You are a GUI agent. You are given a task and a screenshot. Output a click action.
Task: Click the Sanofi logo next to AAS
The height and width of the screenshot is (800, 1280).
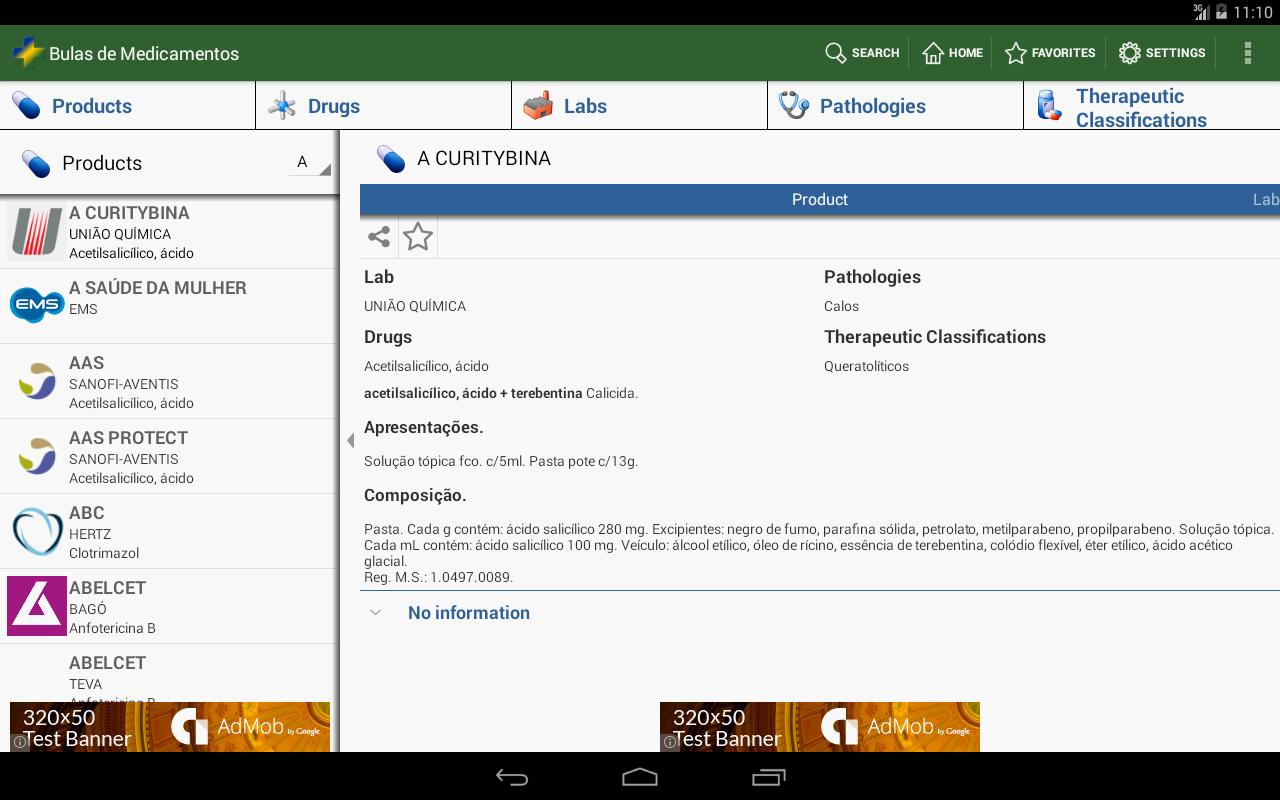click(37, 381)
